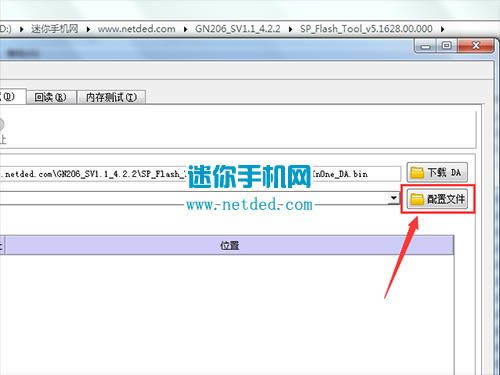Viewport: 500px width, 375px height.
Task: Expand arrow after SP_Flash_Tool_v5.1628.00.000 folder
Action: (x=442, y=29)
